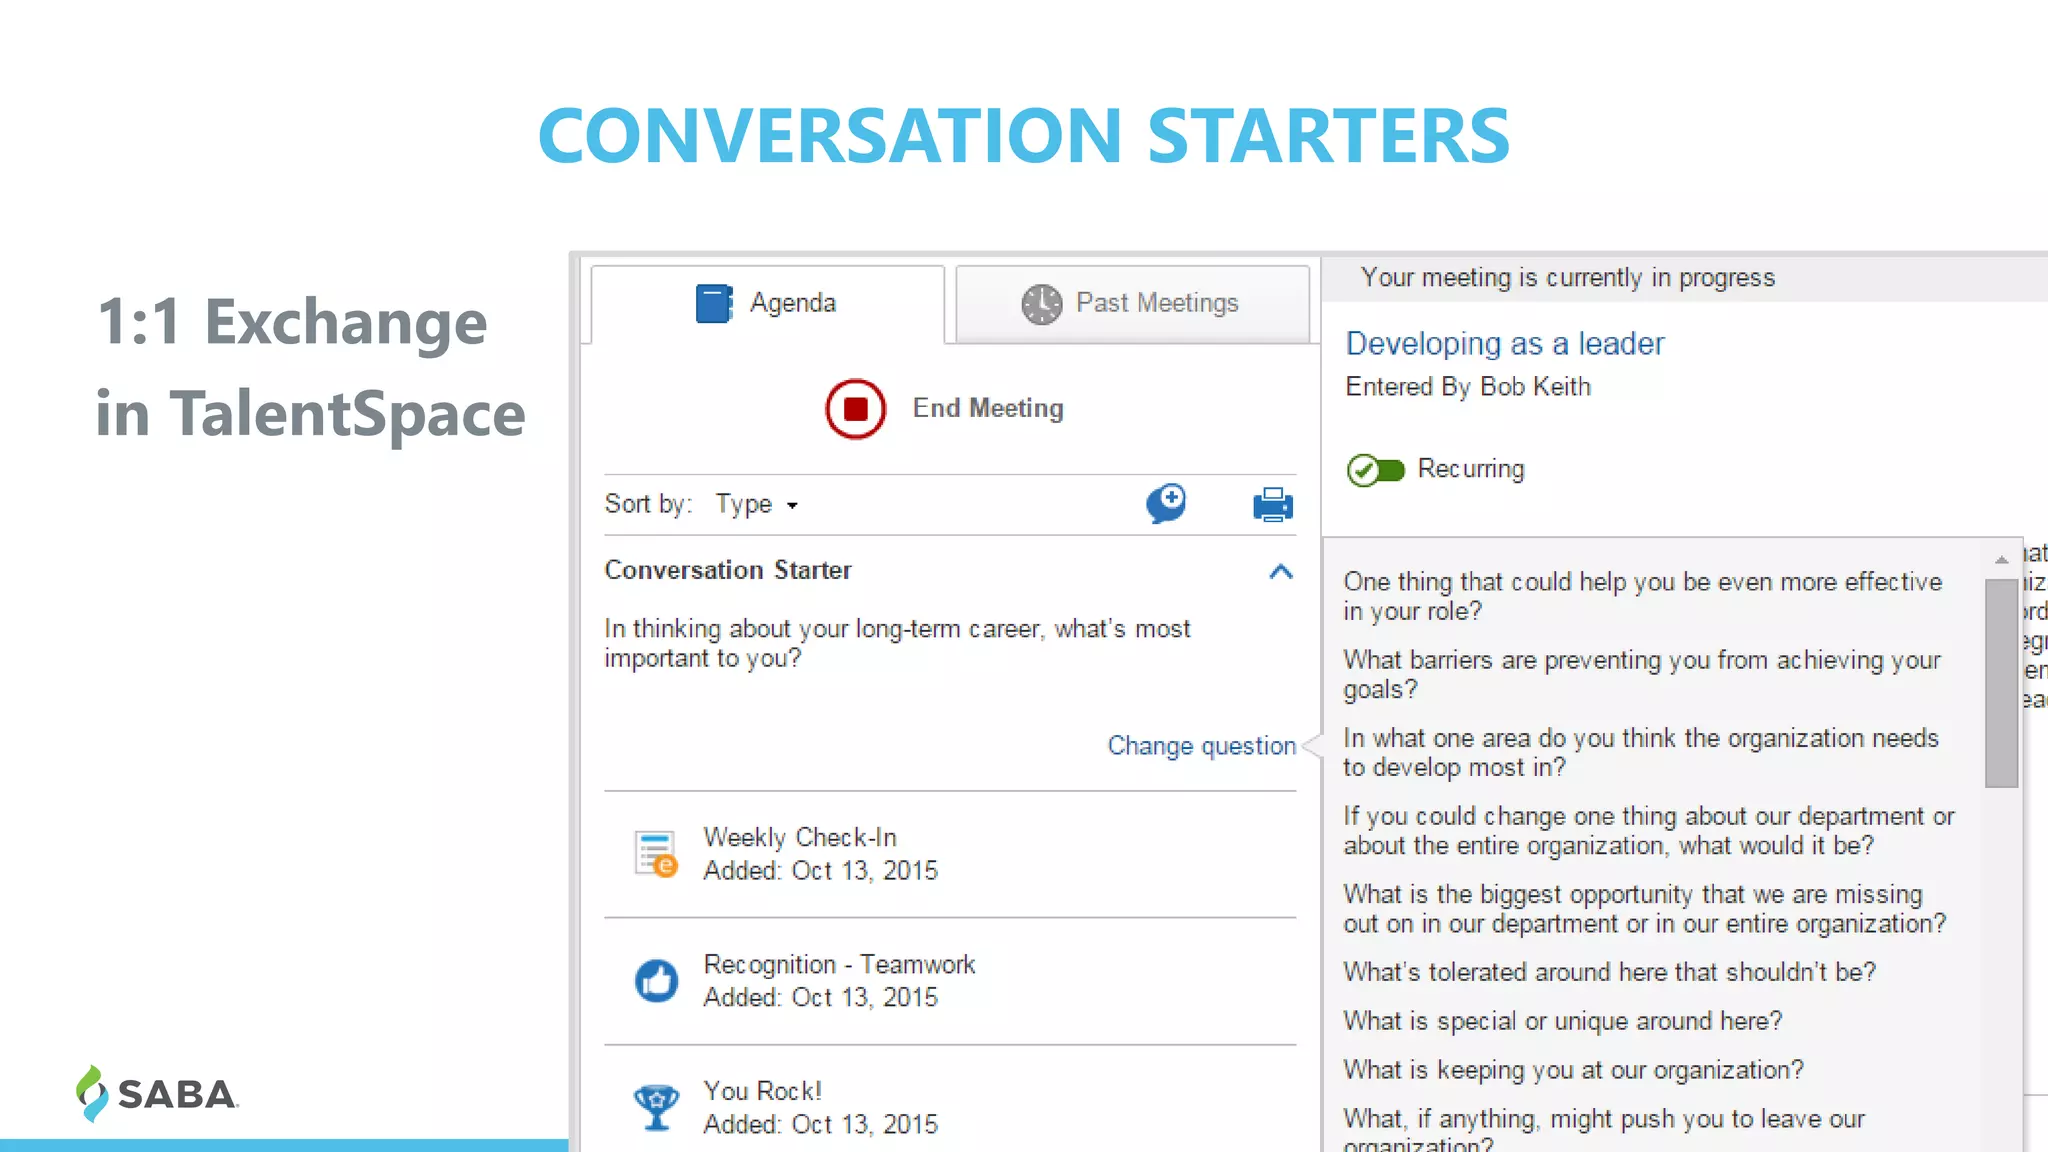
Task: Collapse the Conversation Starter section
Action: (x=1281, y=571)
